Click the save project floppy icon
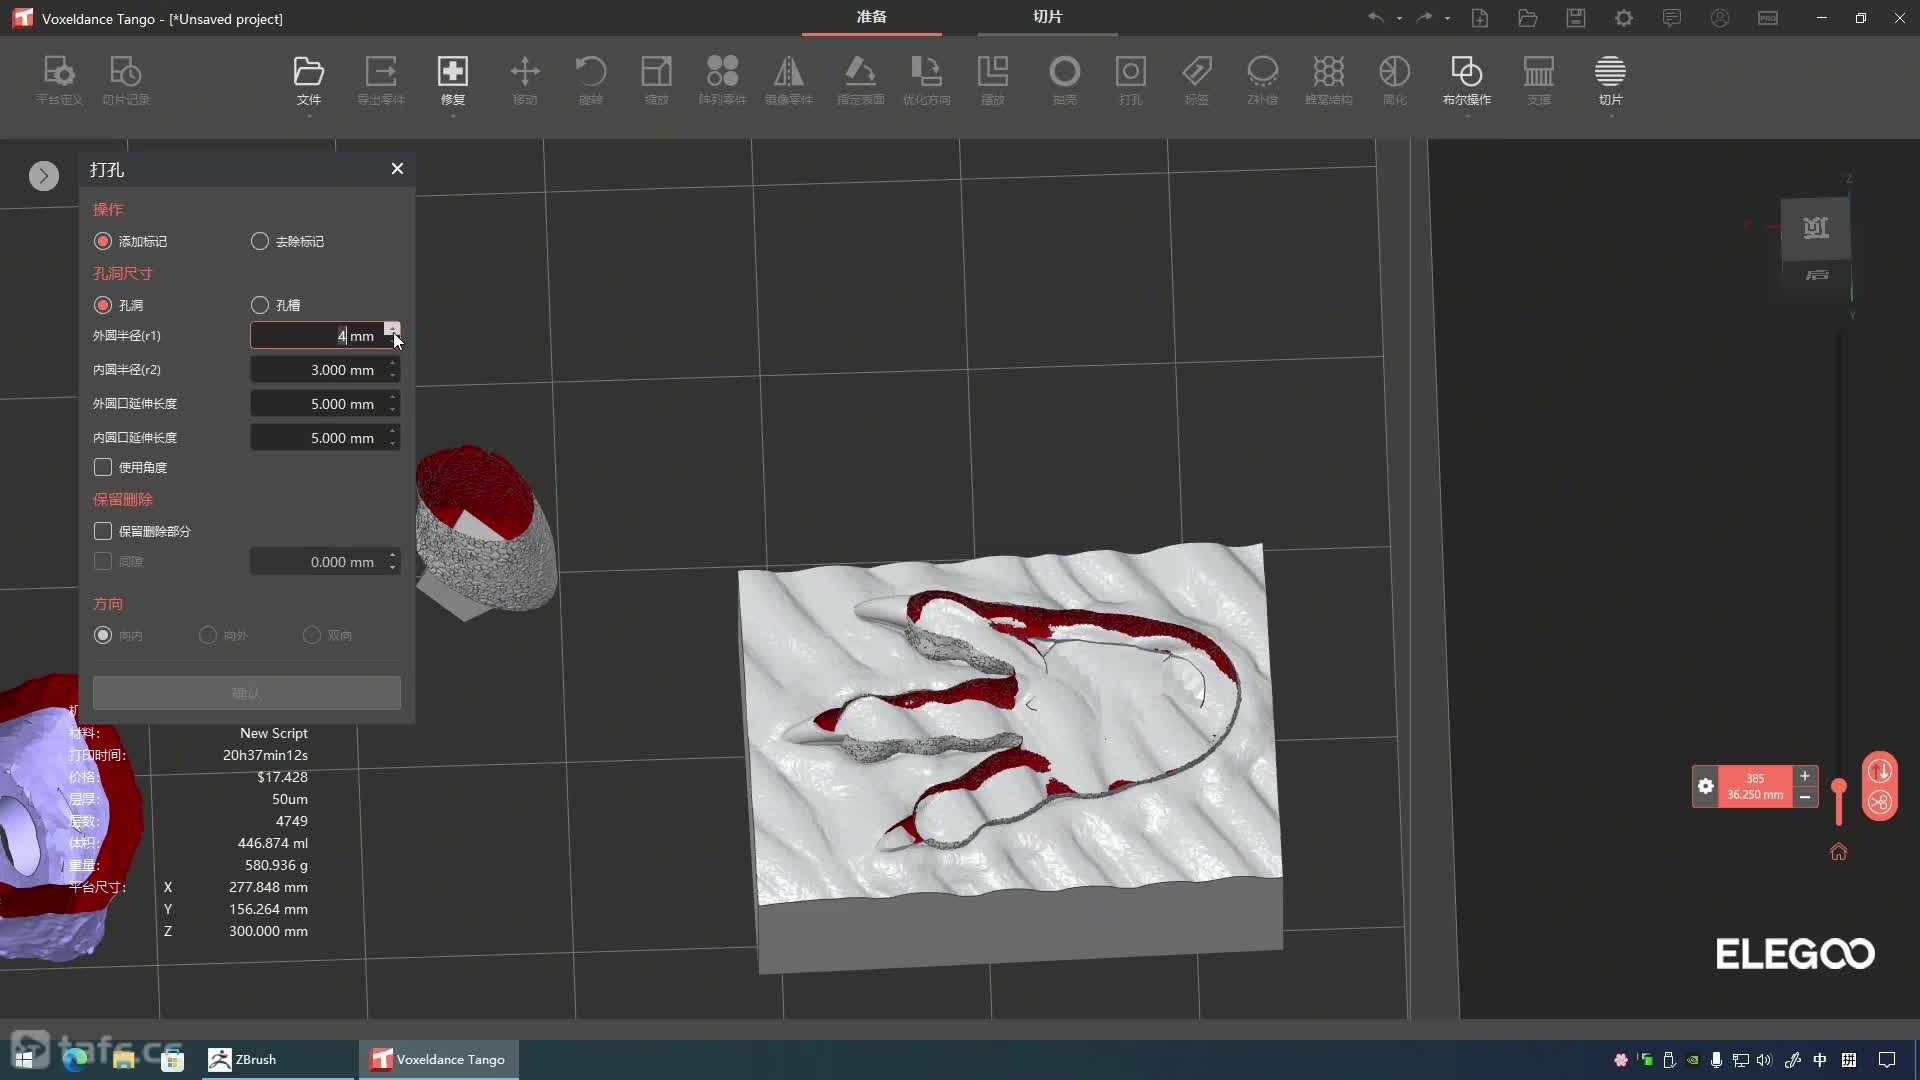Screen dimensions: 1920x1080 [x=1576, y=18]
